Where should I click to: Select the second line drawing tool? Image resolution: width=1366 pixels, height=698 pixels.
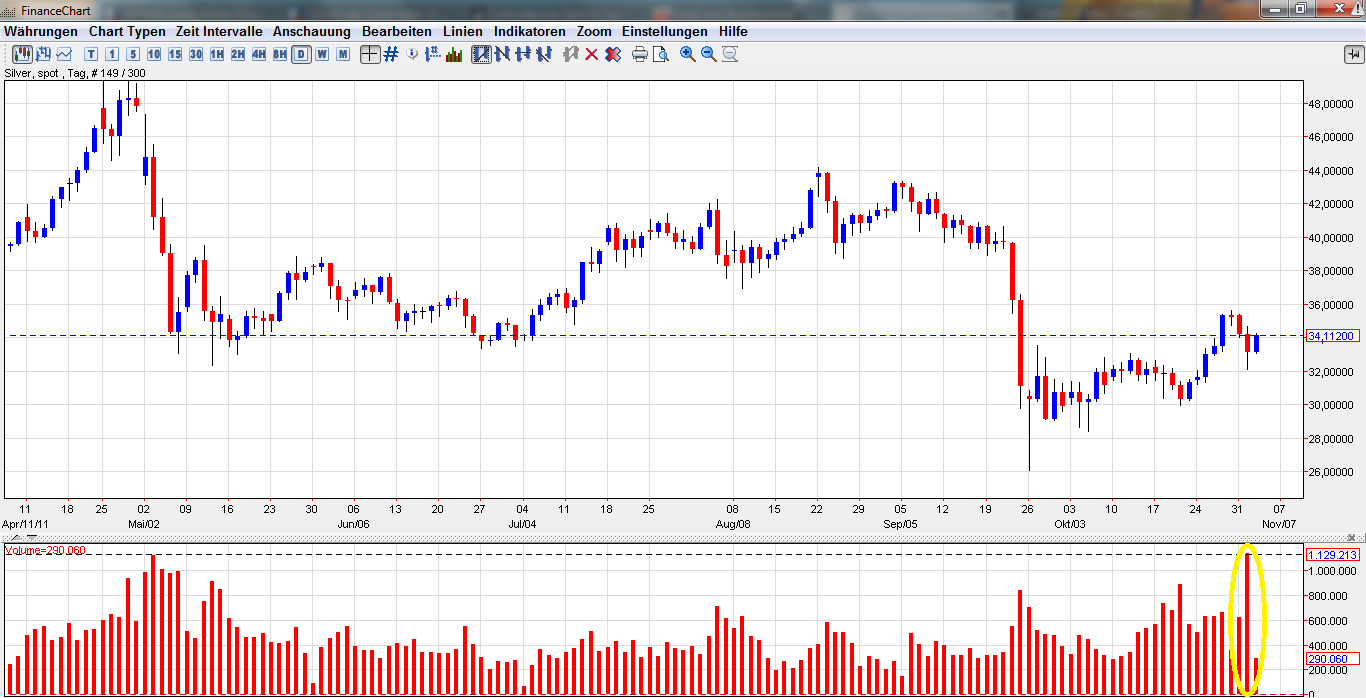click(x=502, y=54)
